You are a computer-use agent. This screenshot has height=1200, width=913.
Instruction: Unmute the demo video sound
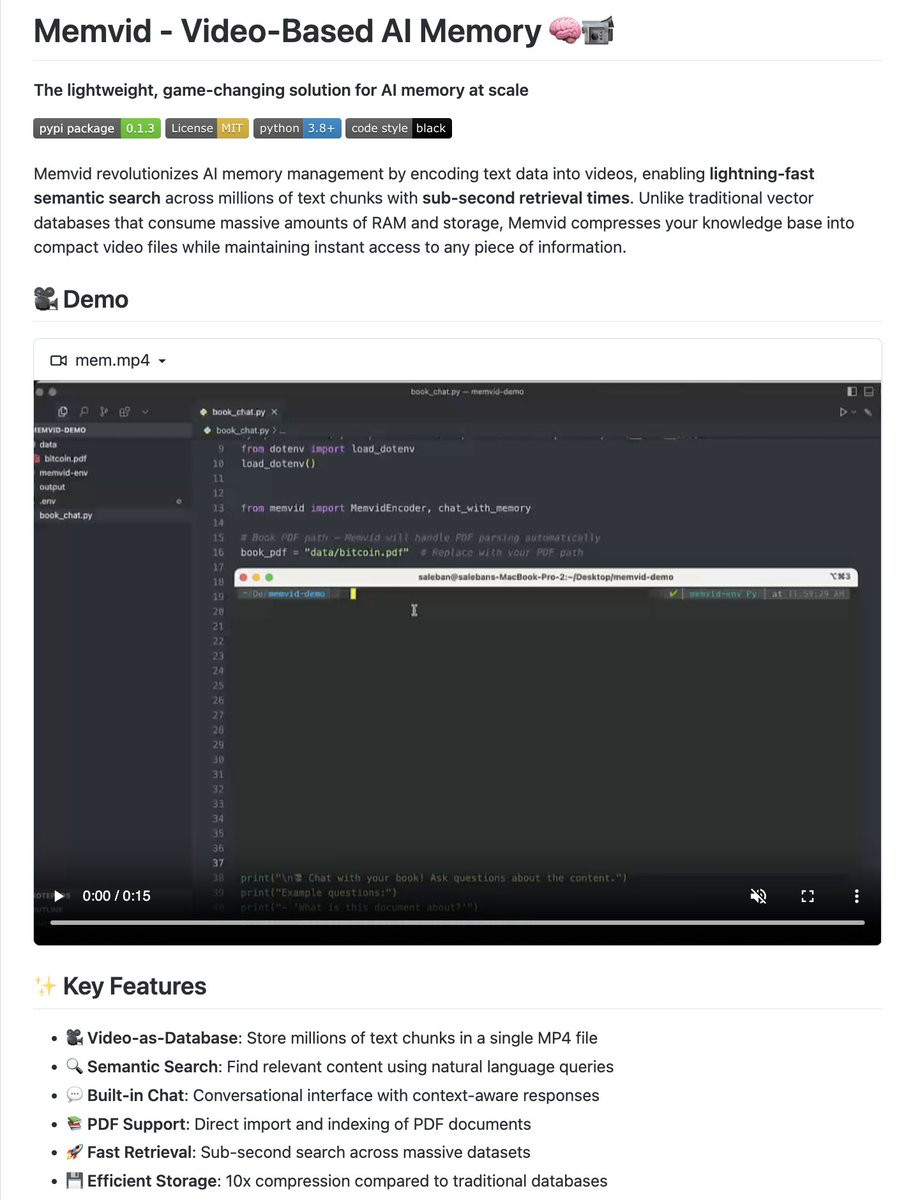point(758,896)
